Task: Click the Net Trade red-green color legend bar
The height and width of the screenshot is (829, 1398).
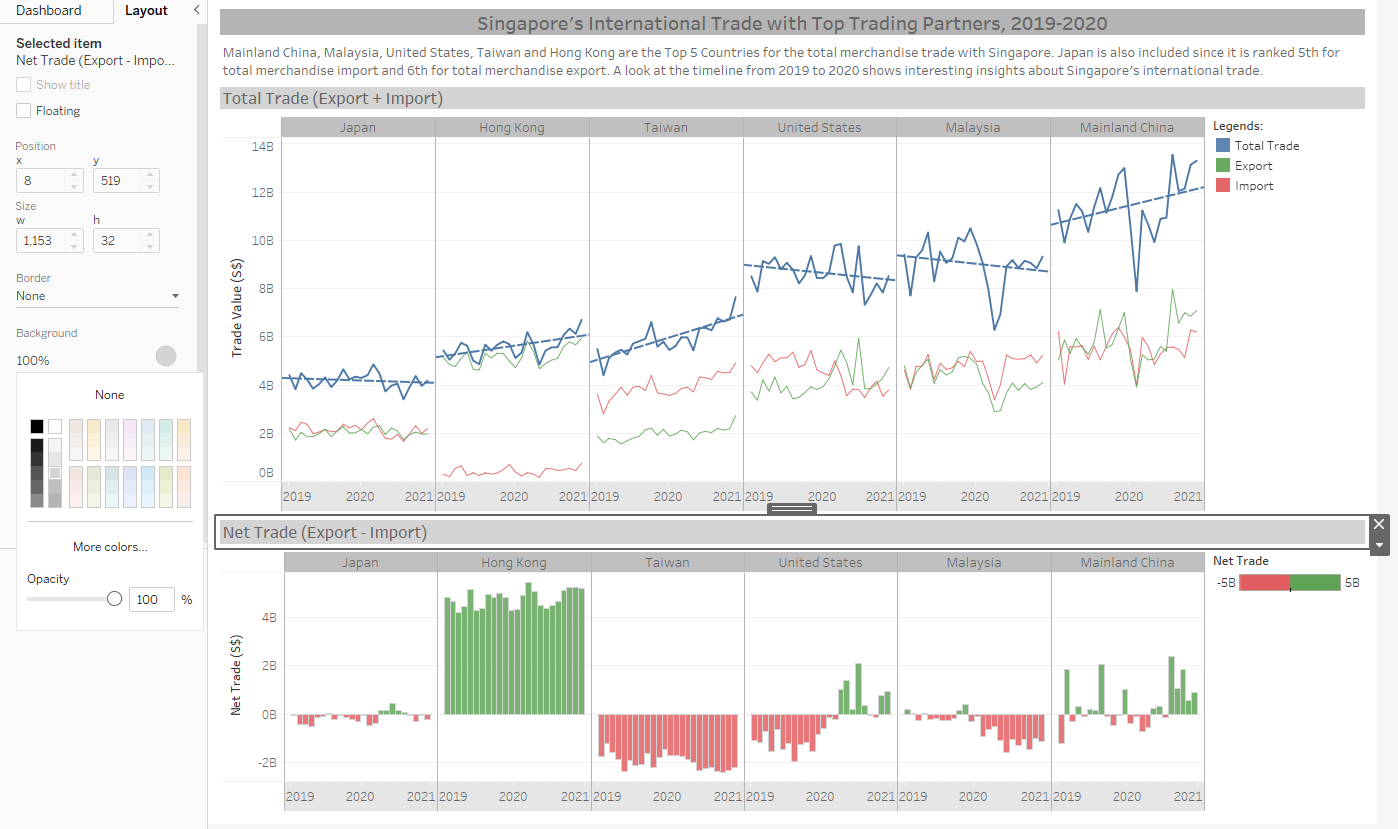Action: (1289, 583)
